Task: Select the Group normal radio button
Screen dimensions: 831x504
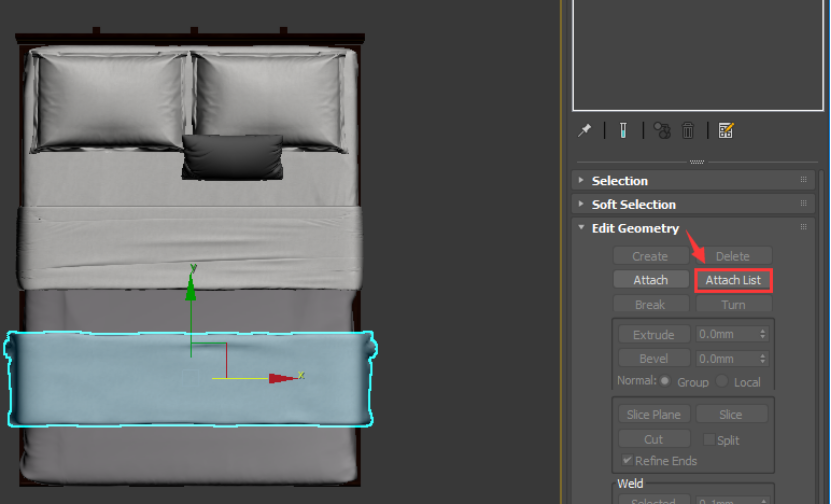Action: tap(666, 382)
